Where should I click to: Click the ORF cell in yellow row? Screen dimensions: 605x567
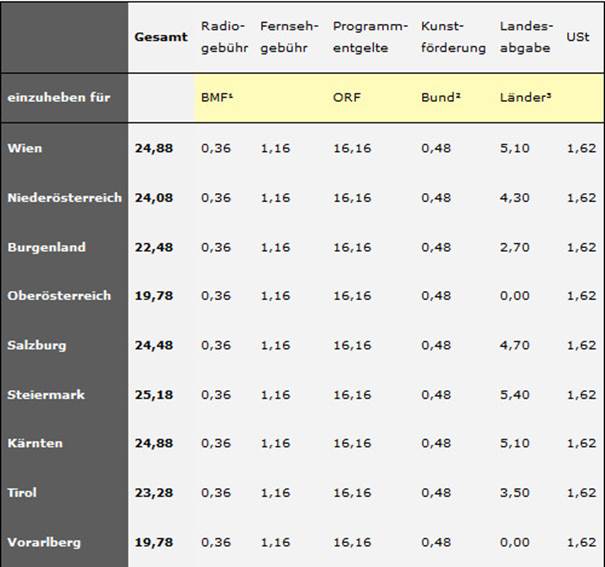click(345, 98)
